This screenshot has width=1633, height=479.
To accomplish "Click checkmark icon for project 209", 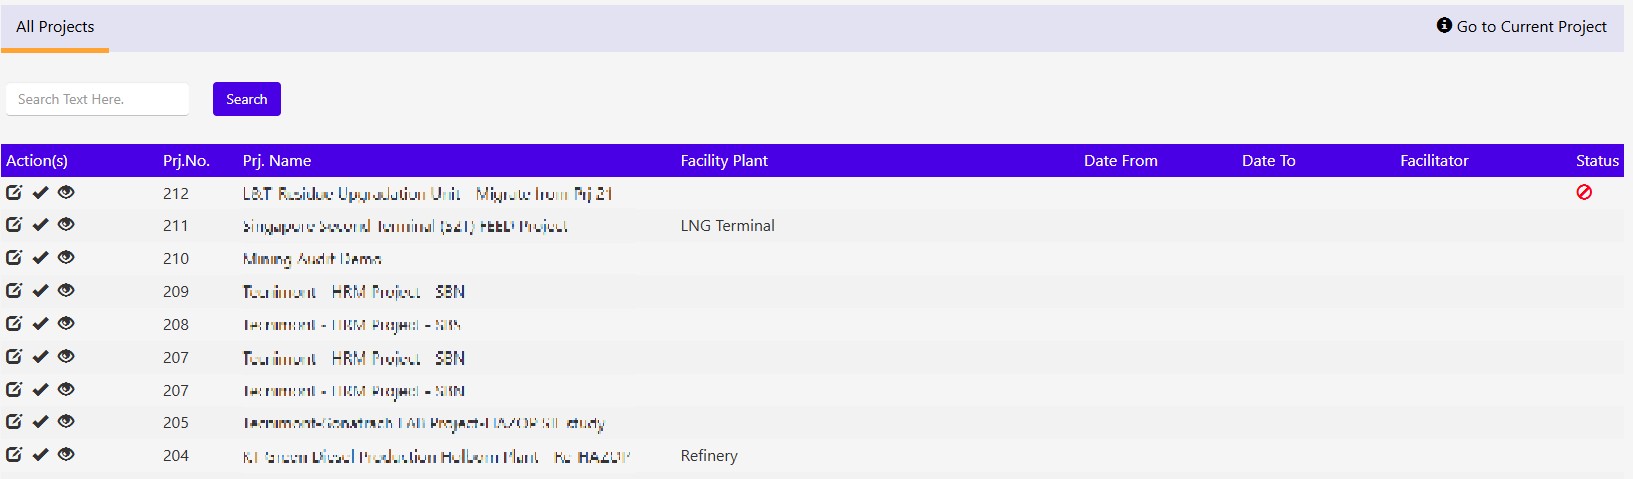I will pyautogui.click(x=40, y=291).
